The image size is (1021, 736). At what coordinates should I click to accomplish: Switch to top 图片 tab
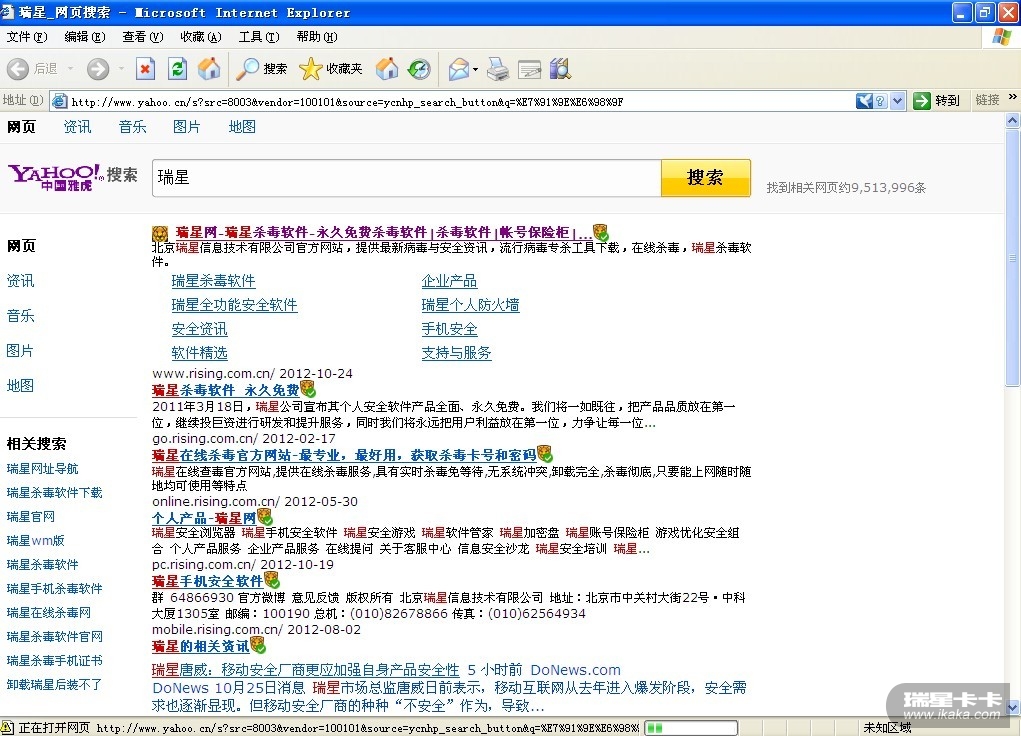(x=186, y=127)
